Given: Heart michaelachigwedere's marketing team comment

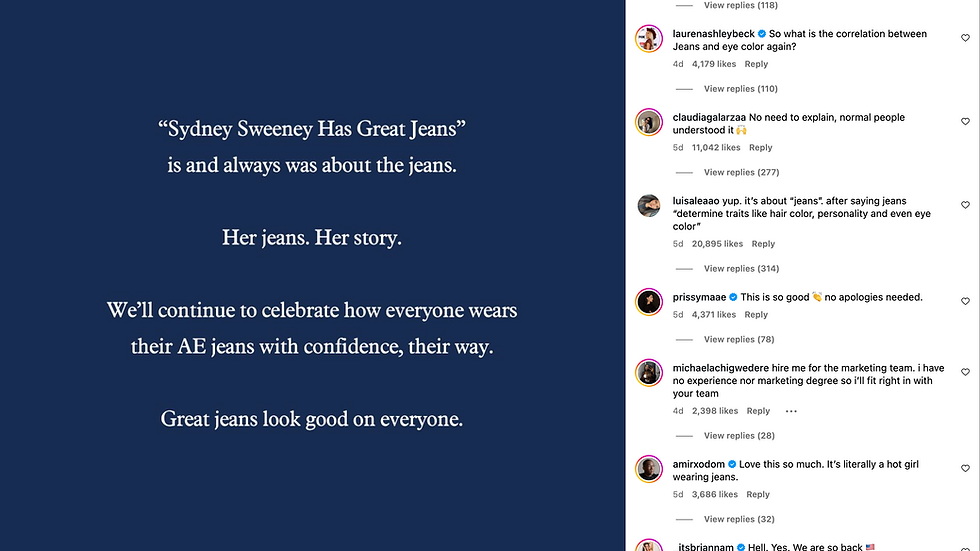Looking at the screenshot, I should tap(965, 372).
